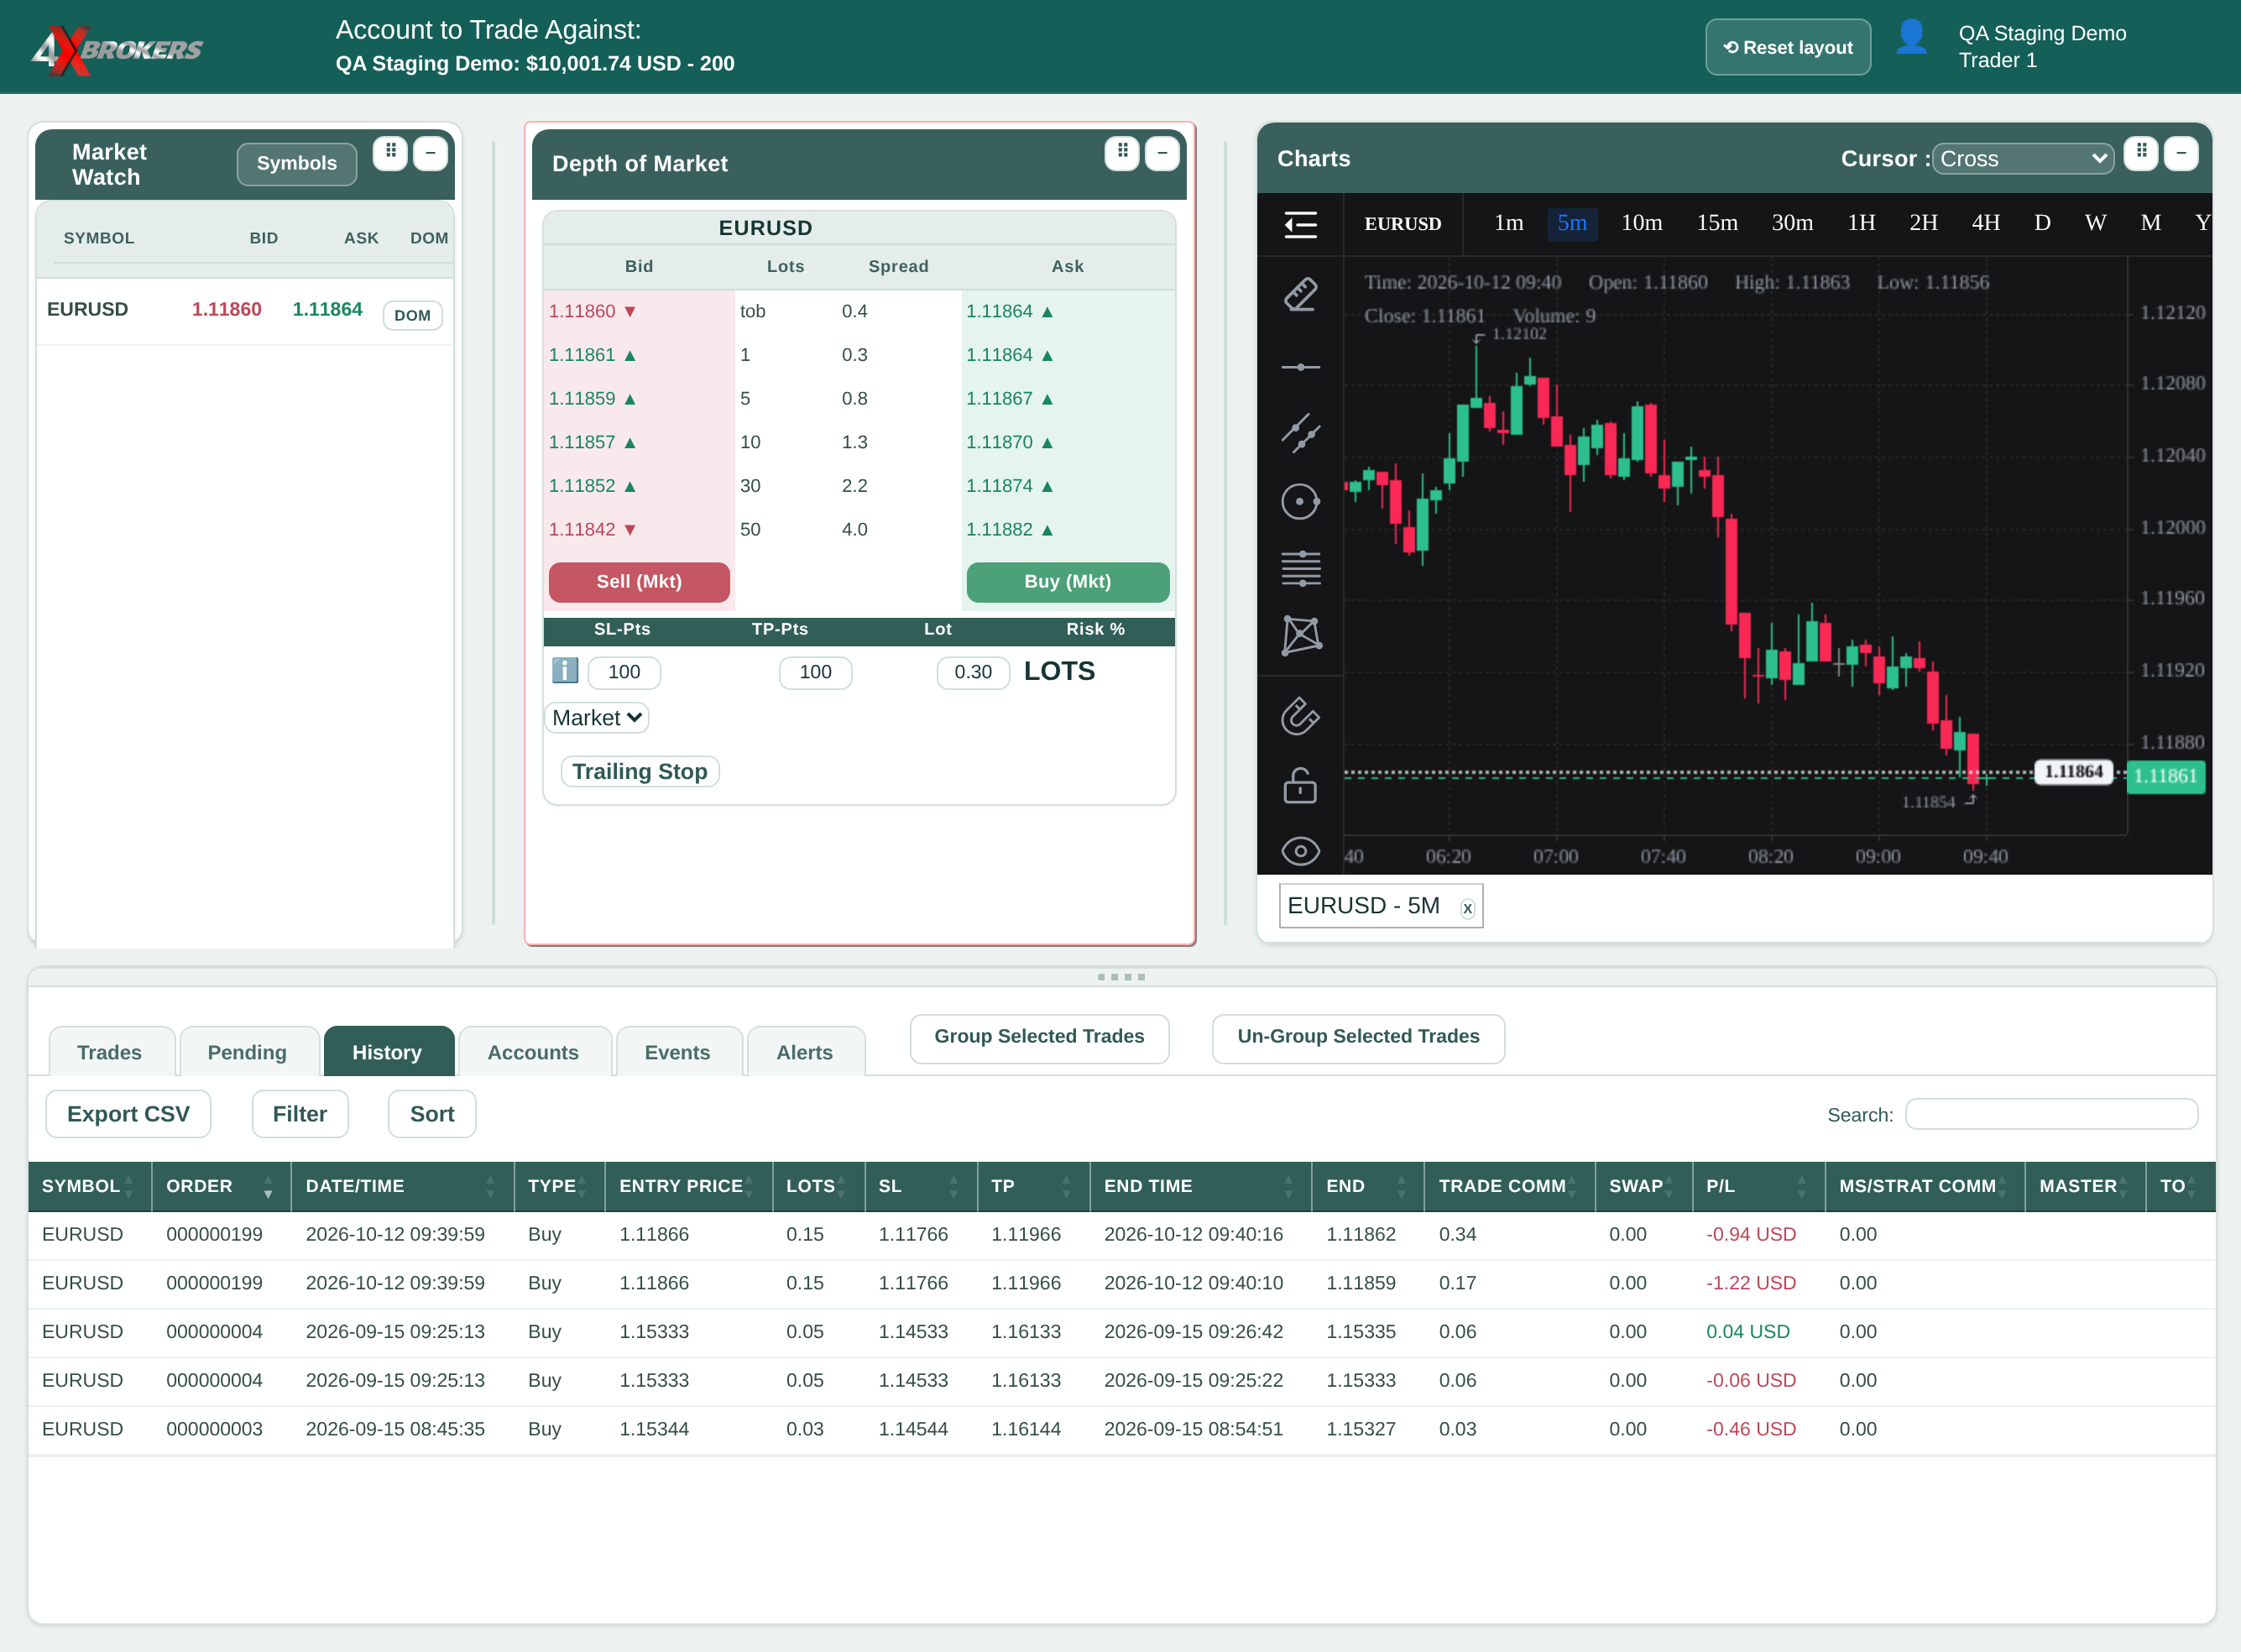This screenshot has width=2241, height=1652.
Task: Minimize the Depth of Market panel
Action: click(1162, 153)
